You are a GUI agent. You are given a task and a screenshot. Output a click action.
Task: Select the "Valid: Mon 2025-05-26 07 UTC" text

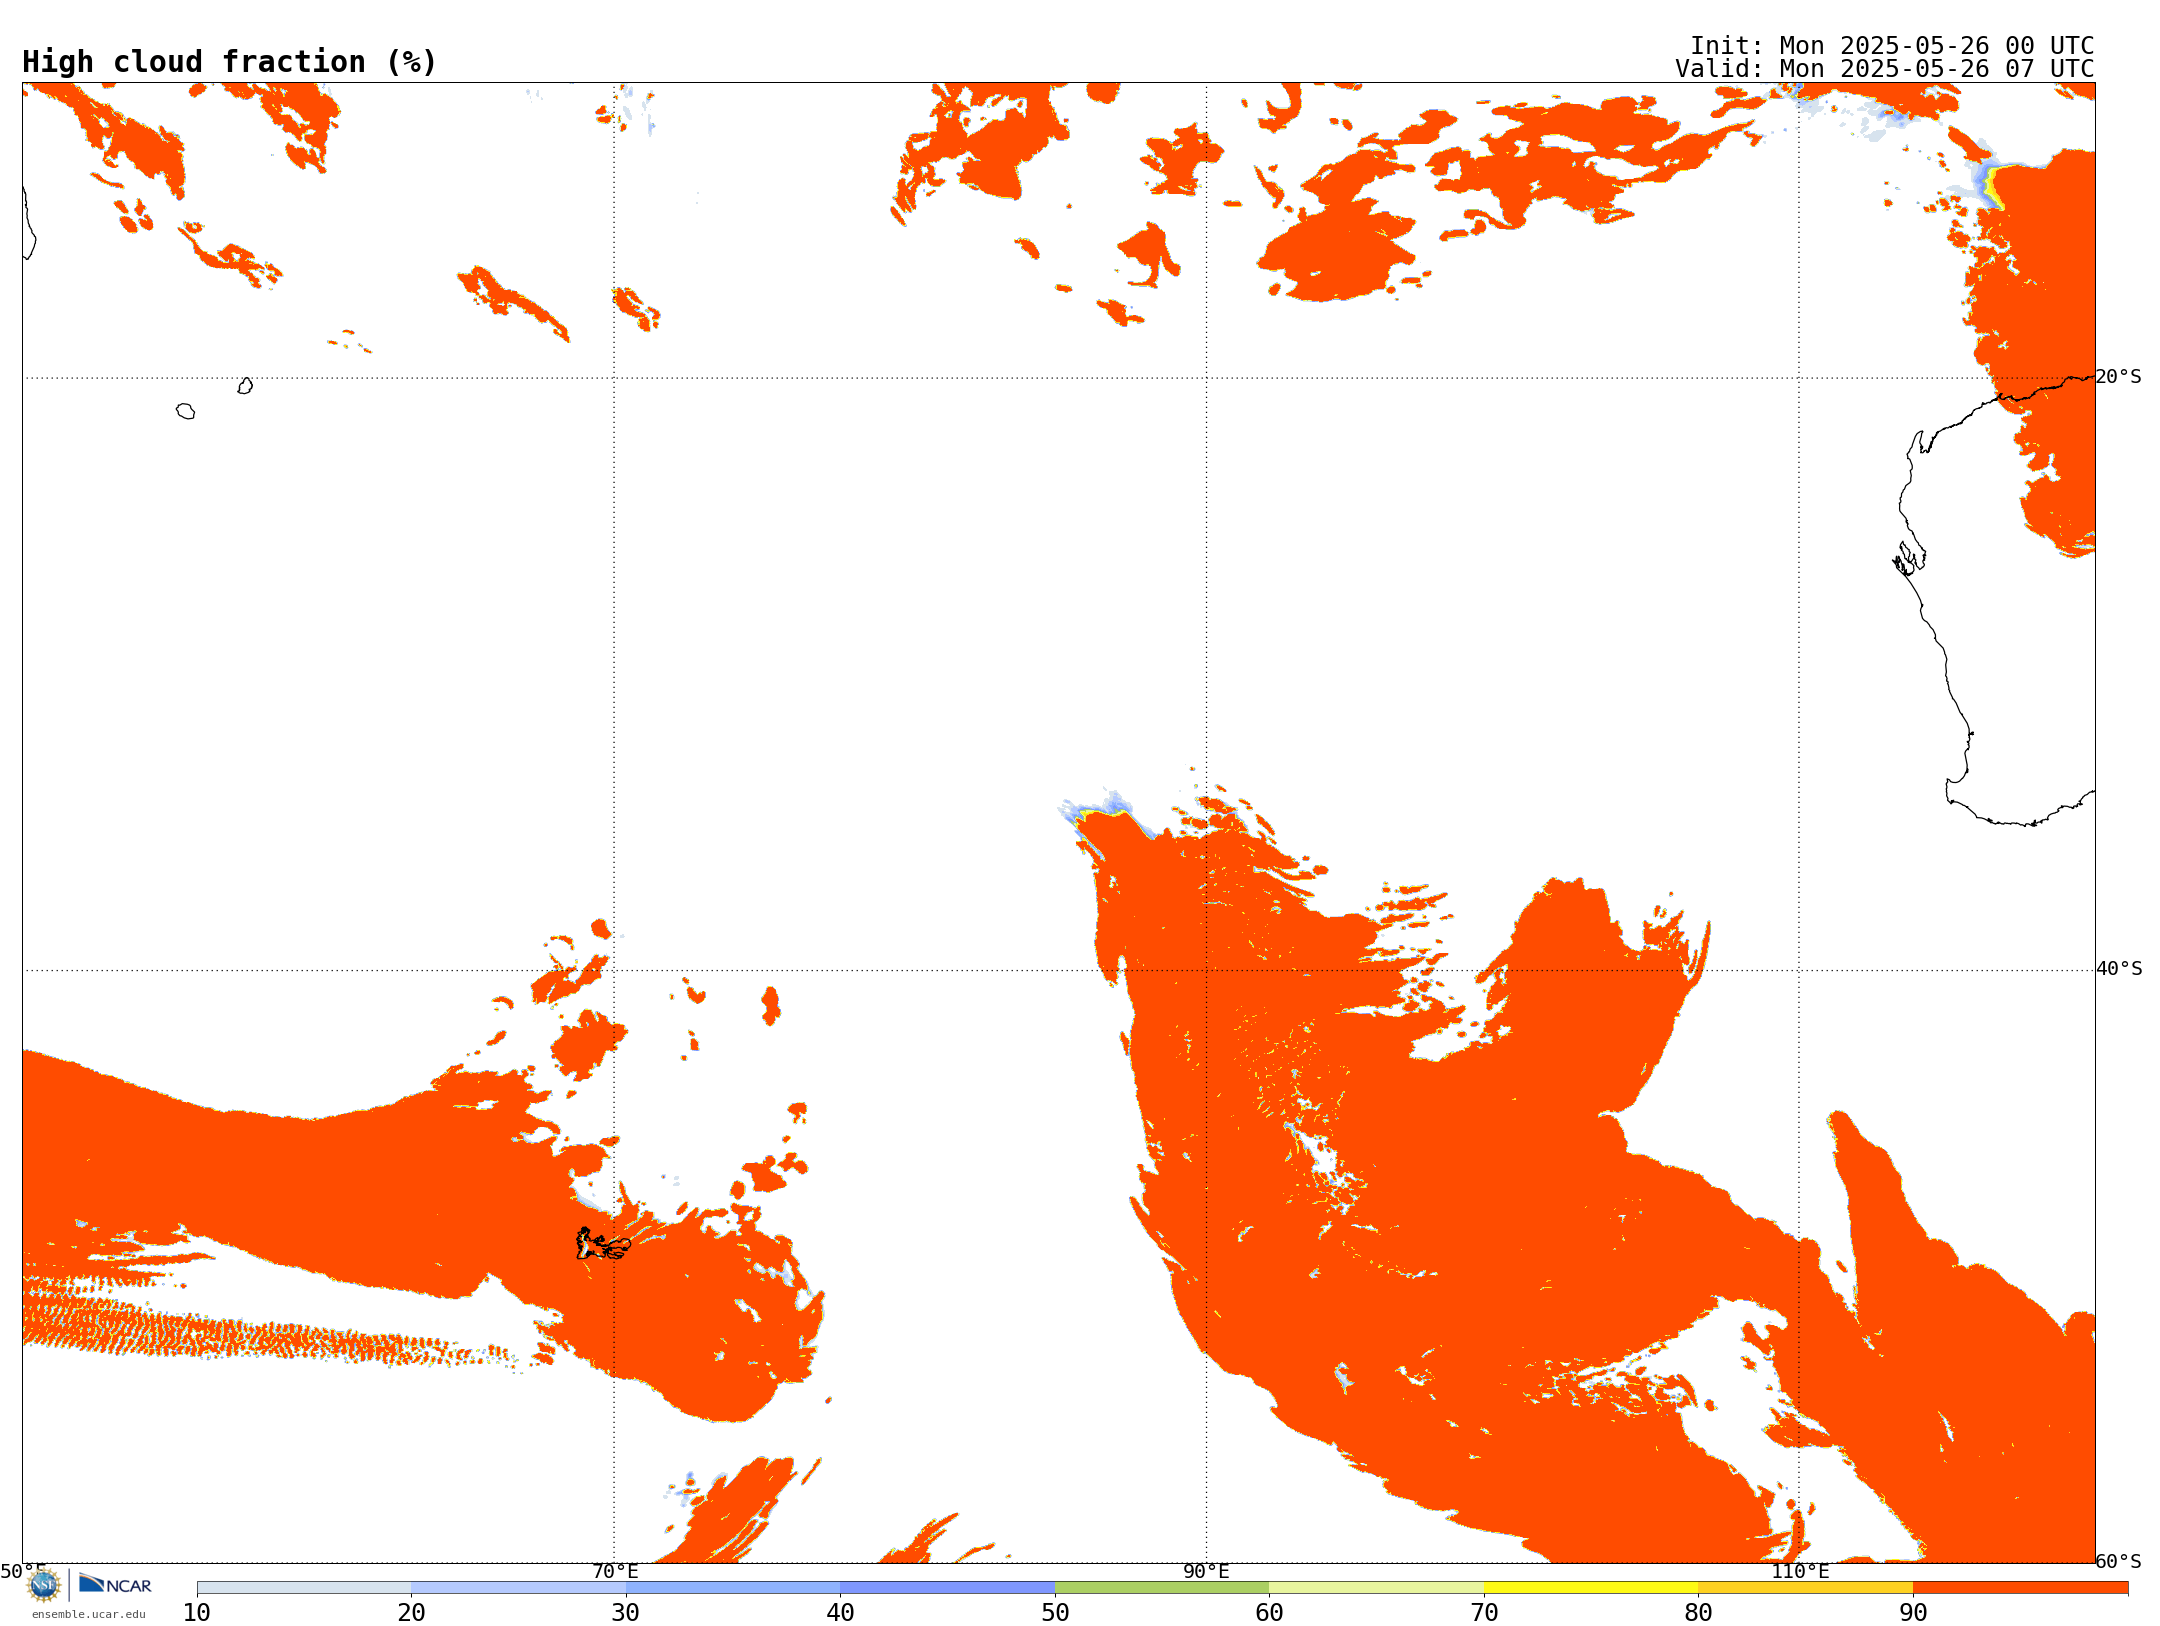click(1885, 69)
